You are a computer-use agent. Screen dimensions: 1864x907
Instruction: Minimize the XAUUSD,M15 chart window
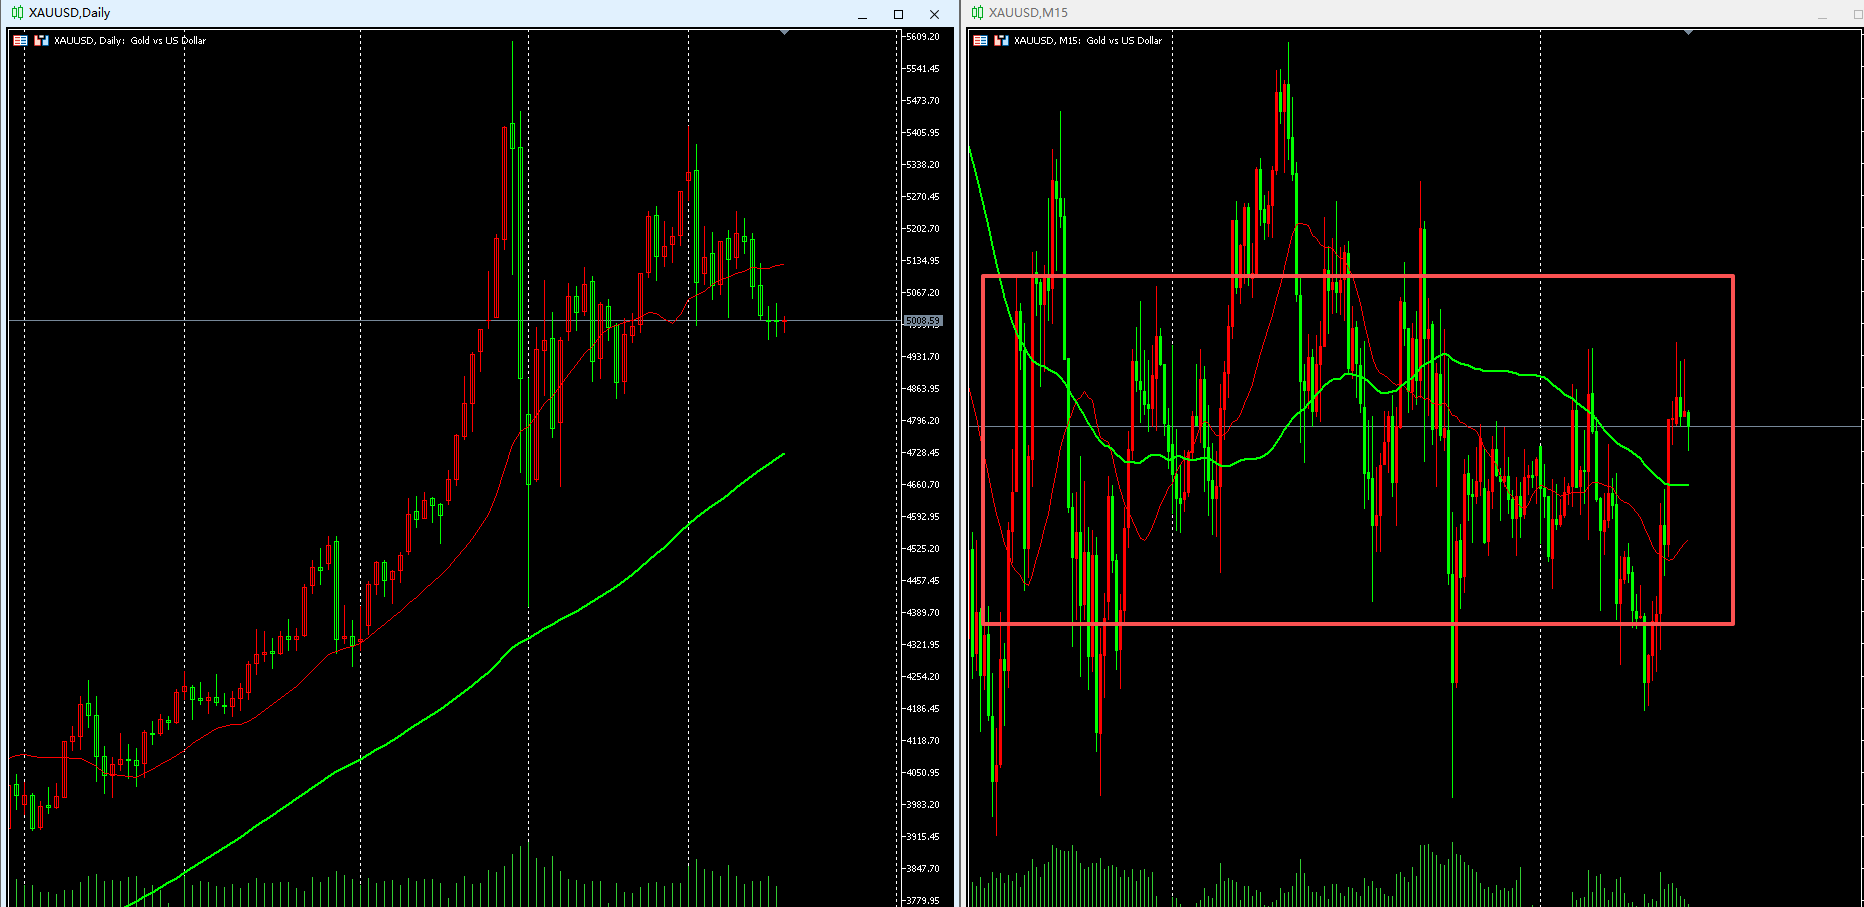point(1822,14)
